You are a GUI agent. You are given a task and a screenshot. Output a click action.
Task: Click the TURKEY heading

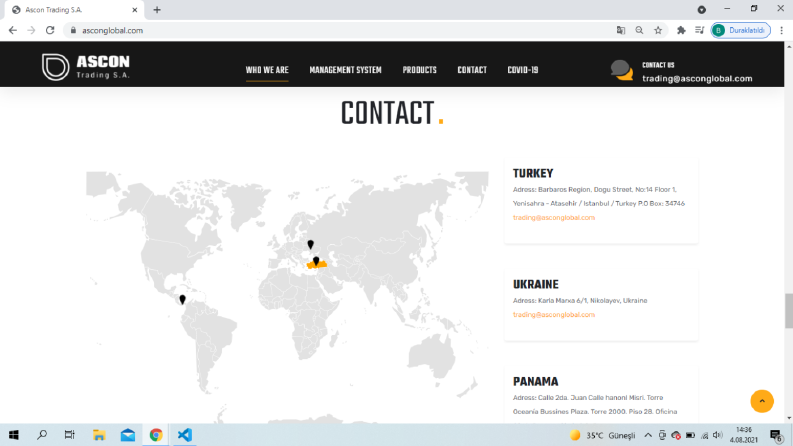click(x=533, y=173)
